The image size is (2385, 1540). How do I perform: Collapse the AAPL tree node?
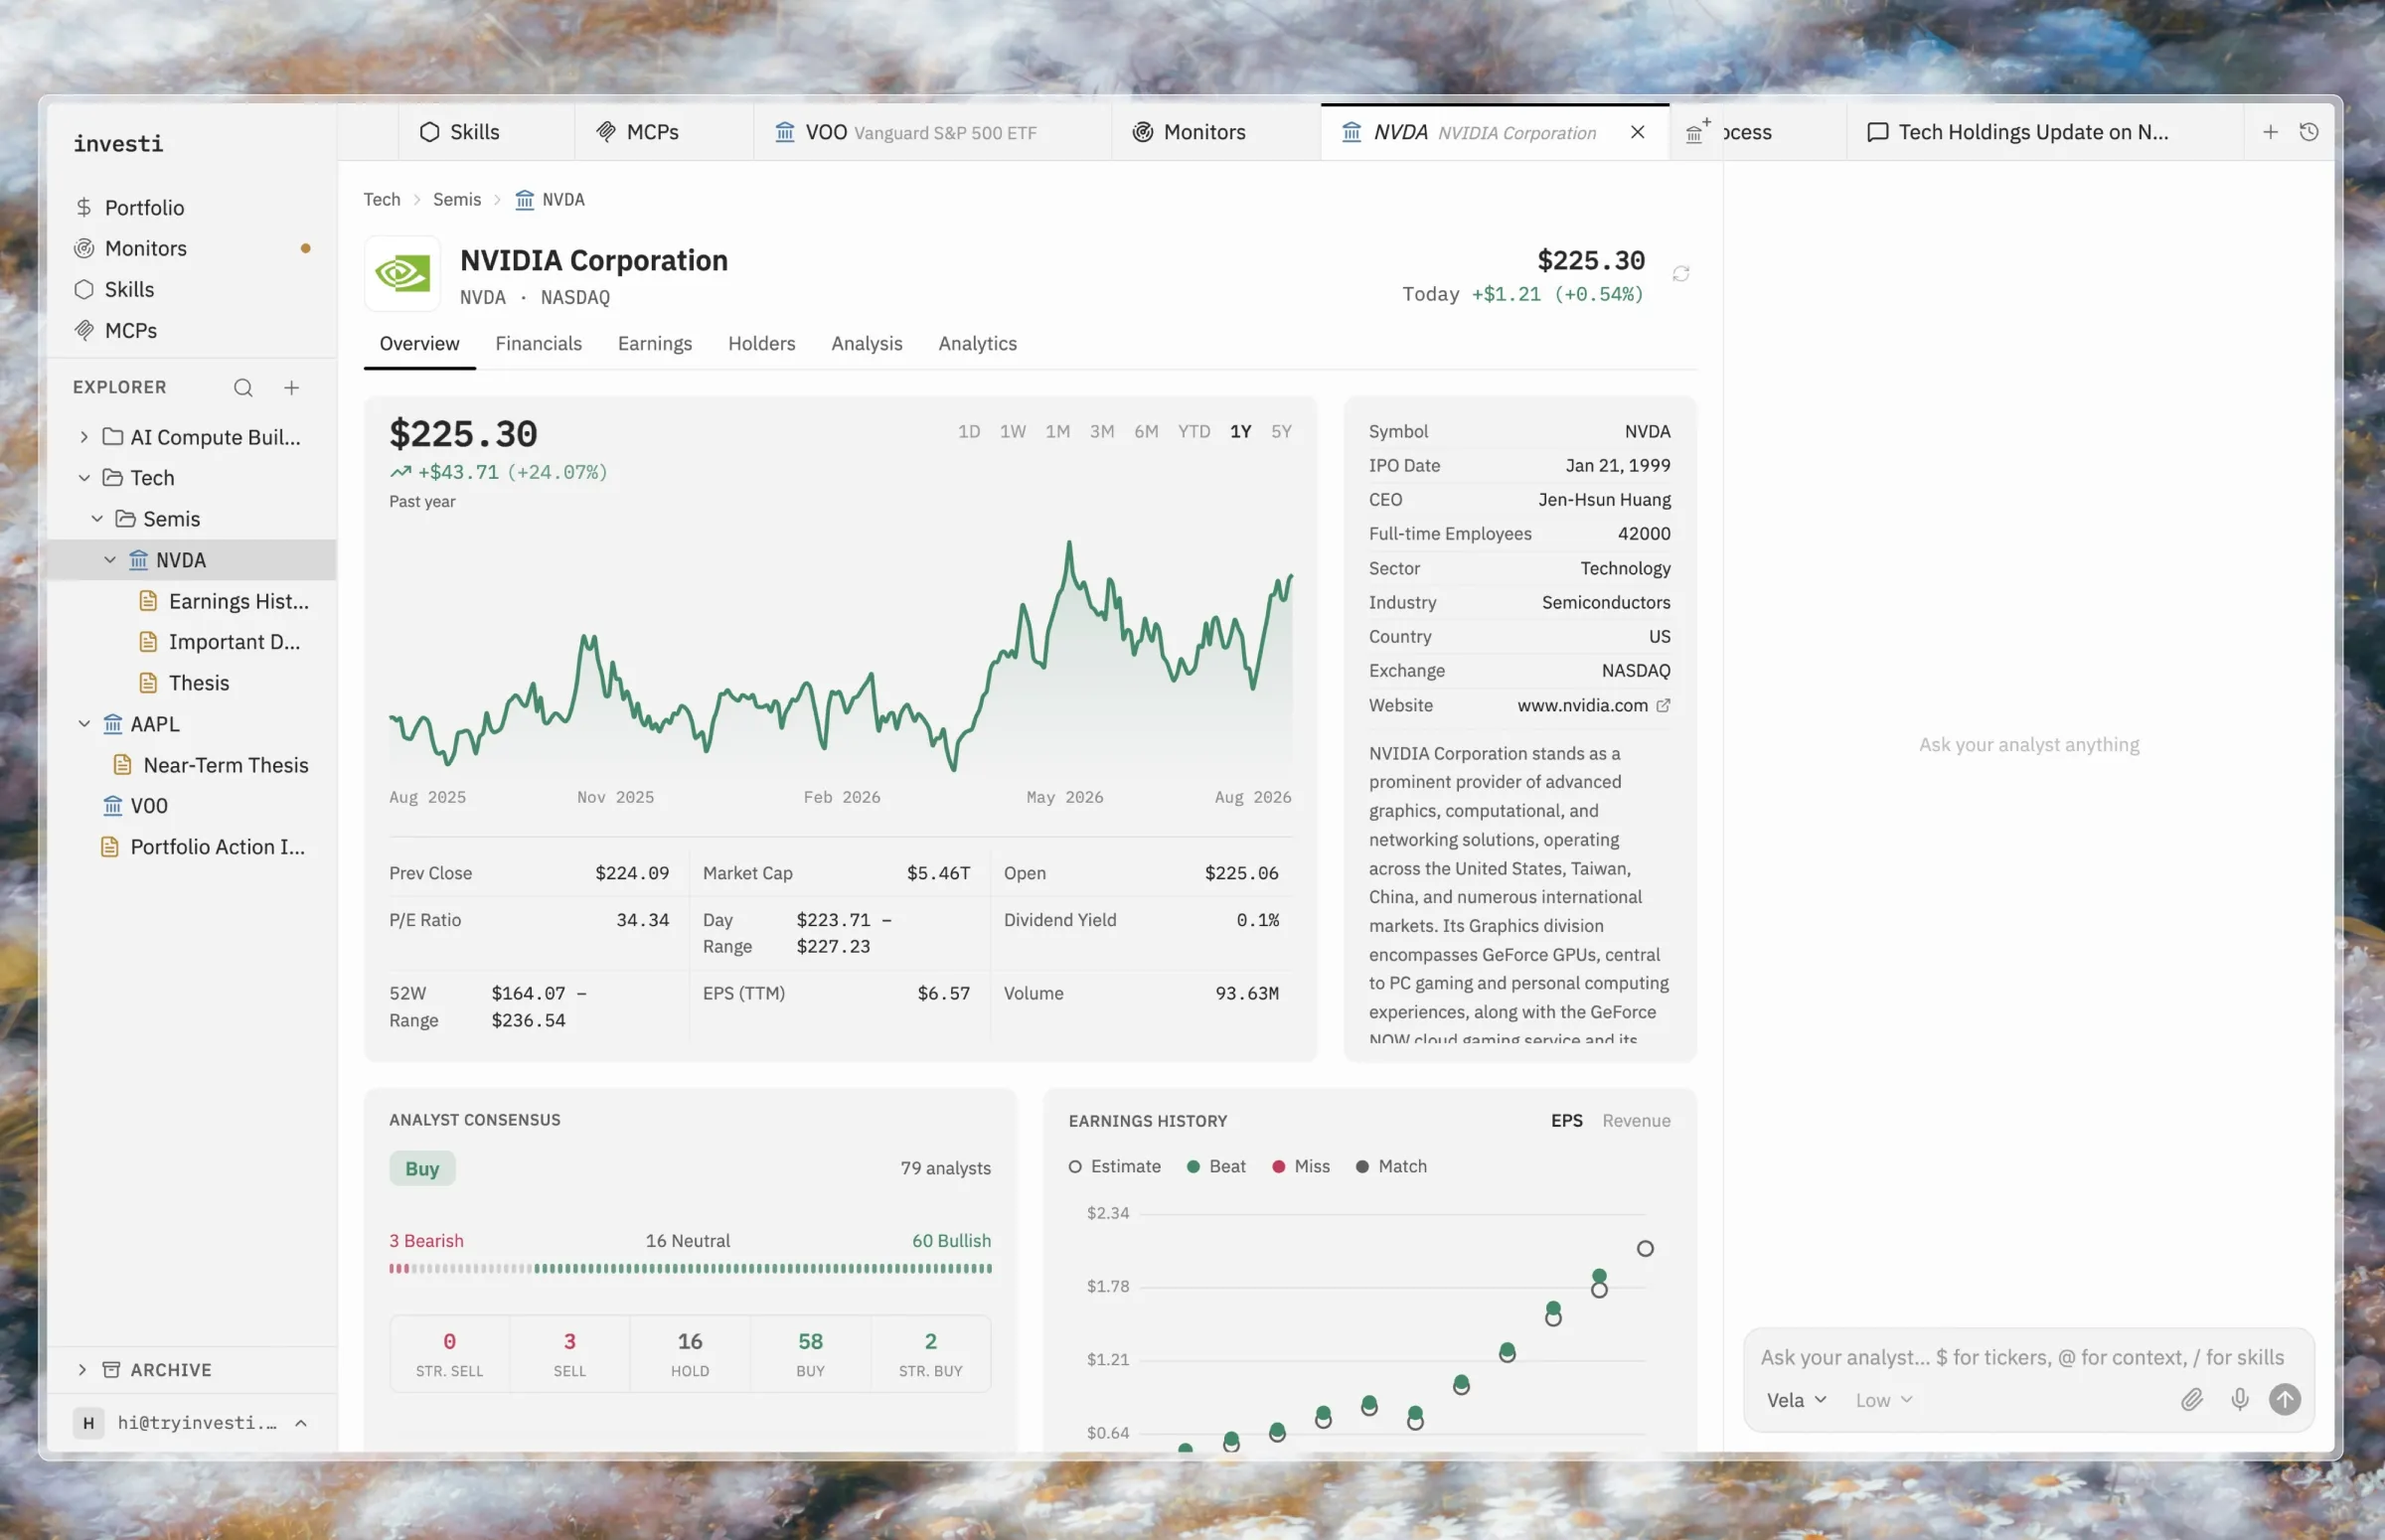click(84, 724)
